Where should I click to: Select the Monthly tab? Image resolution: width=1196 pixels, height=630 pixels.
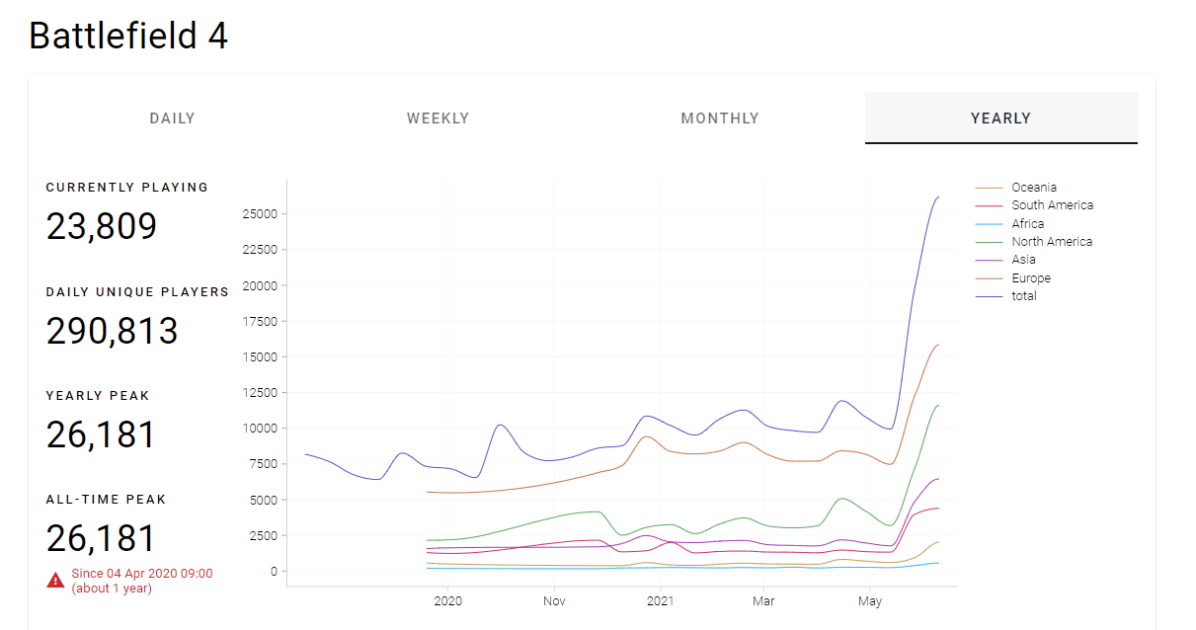pos(720,118)
